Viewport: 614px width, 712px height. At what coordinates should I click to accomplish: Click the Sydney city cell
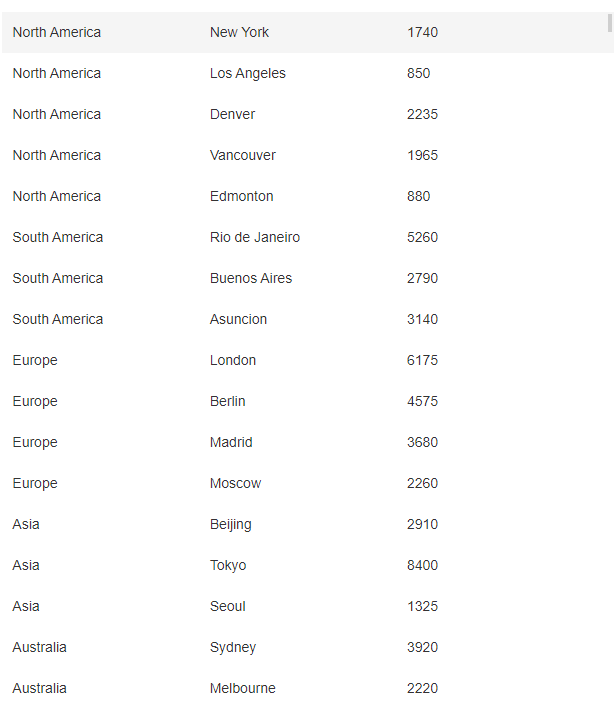click(232, 647)
